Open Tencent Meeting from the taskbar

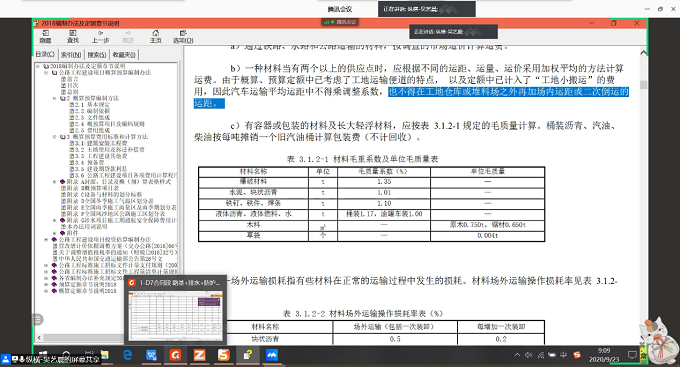tap(271, 355)
